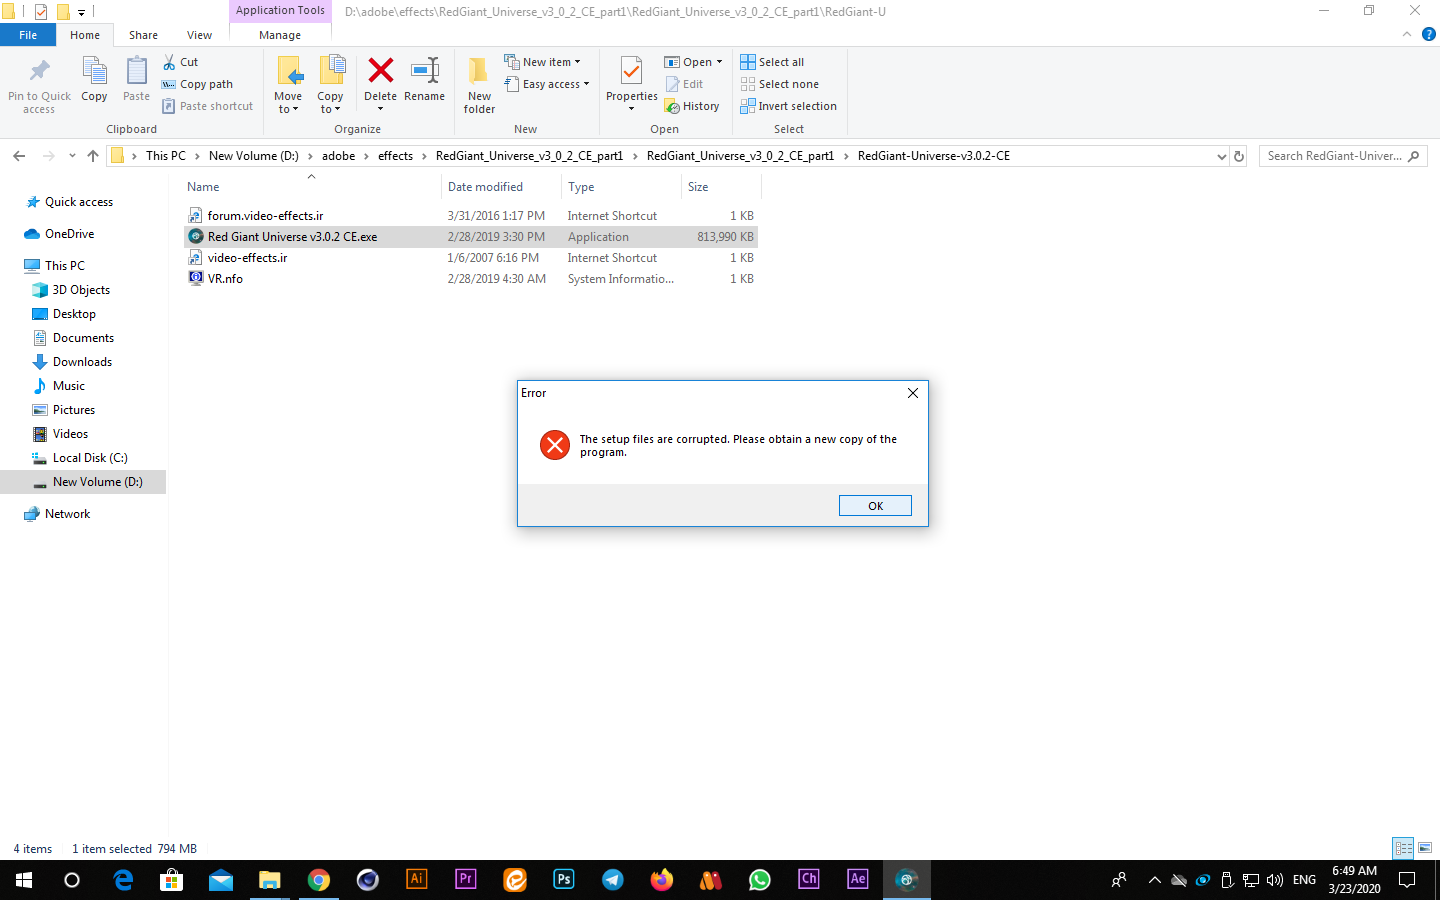Open Network in navigation pane

[x=67, y=514]
